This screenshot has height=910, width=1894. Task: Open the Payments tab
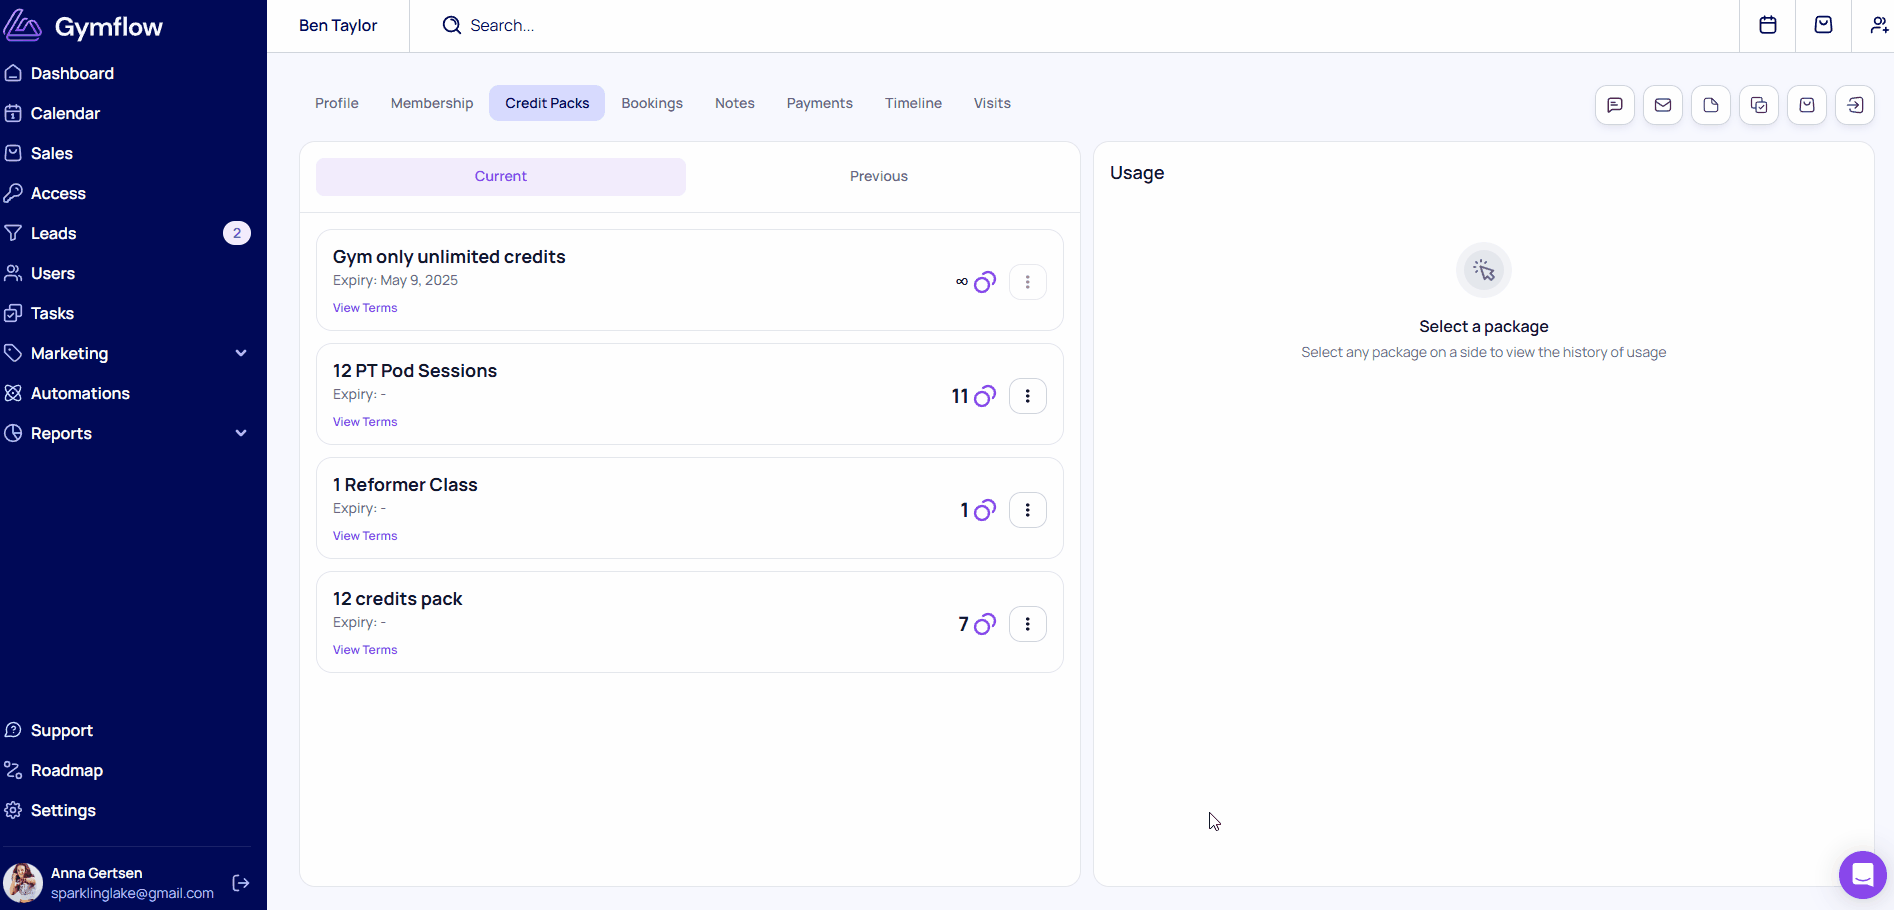point(819,103)
